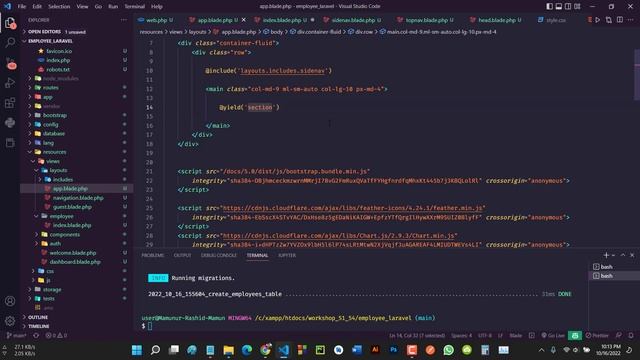Image resolution: width=640 pixels, height=360 pixels.
Task: Open the Jupyter panel tab
Action: 287,255
